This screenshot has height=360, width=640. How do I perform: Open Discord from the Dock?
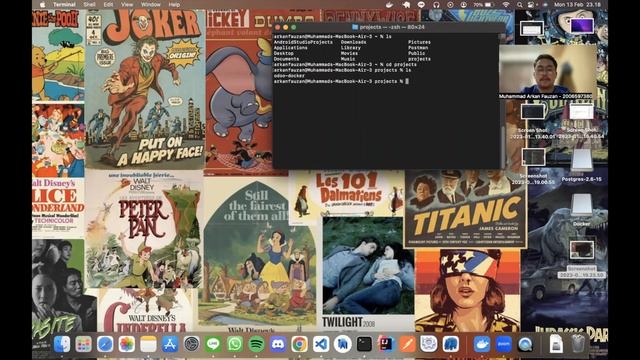(278, 344)
